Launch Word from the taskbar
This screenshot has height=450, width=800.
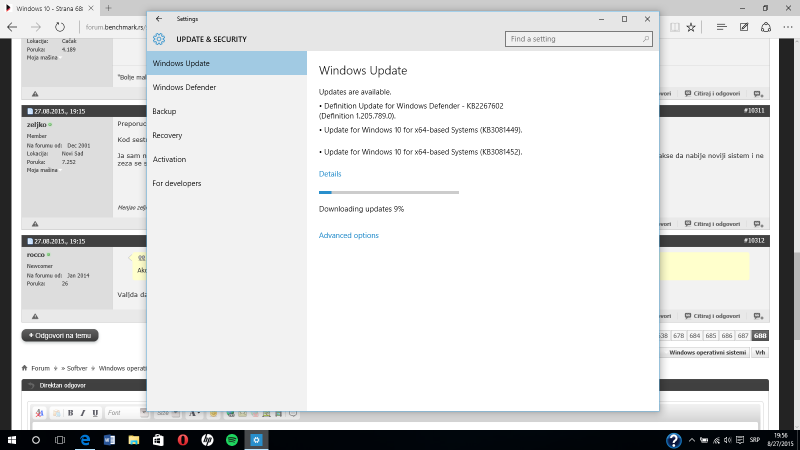click(109, 440)
